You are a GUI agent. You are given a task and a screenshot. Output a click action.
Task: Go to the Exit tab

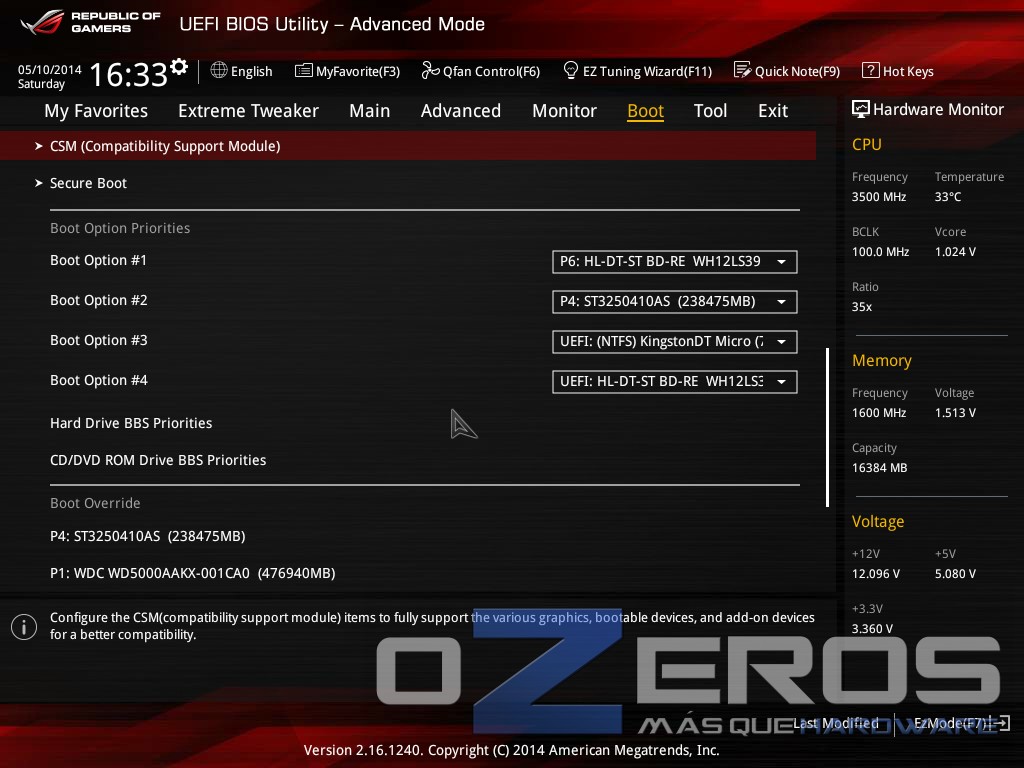(x=773, y=111)
